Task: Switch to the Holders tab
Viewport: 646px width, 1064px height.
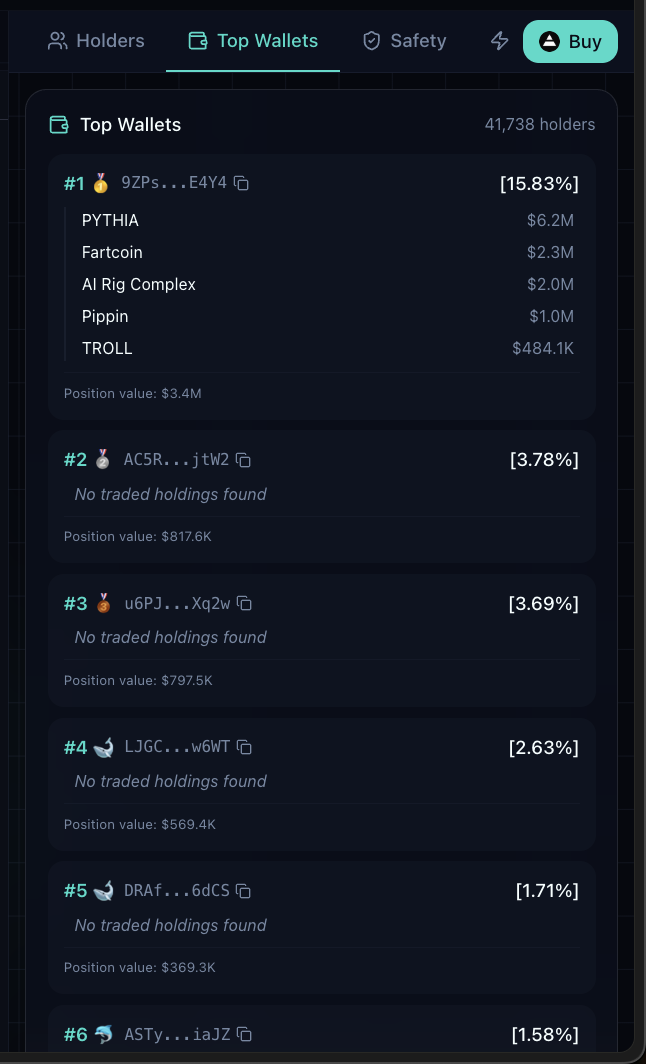Action: 96,41
